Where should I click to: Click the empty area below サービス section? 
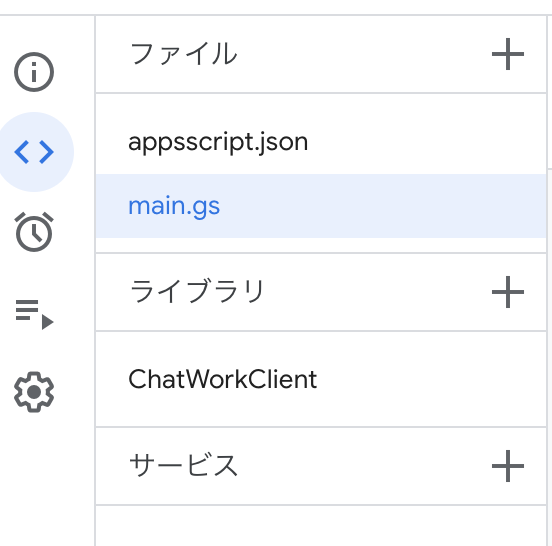pyautogui.click(x=321, y=526)
